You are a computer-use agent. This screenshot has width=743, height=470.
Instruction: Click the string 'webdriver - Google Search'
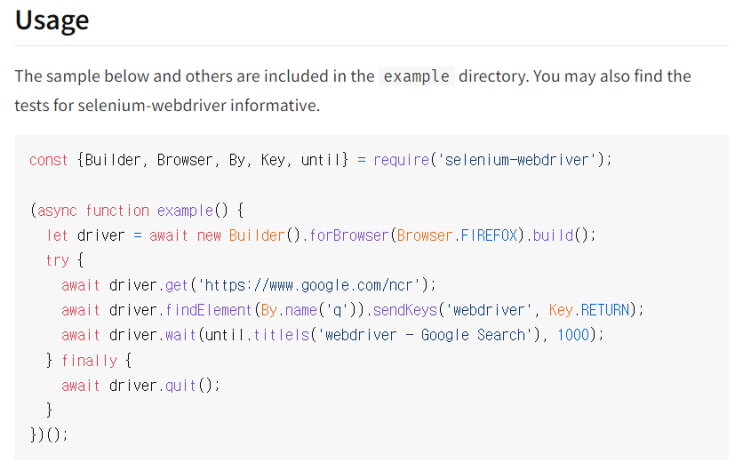pos(425,335)
